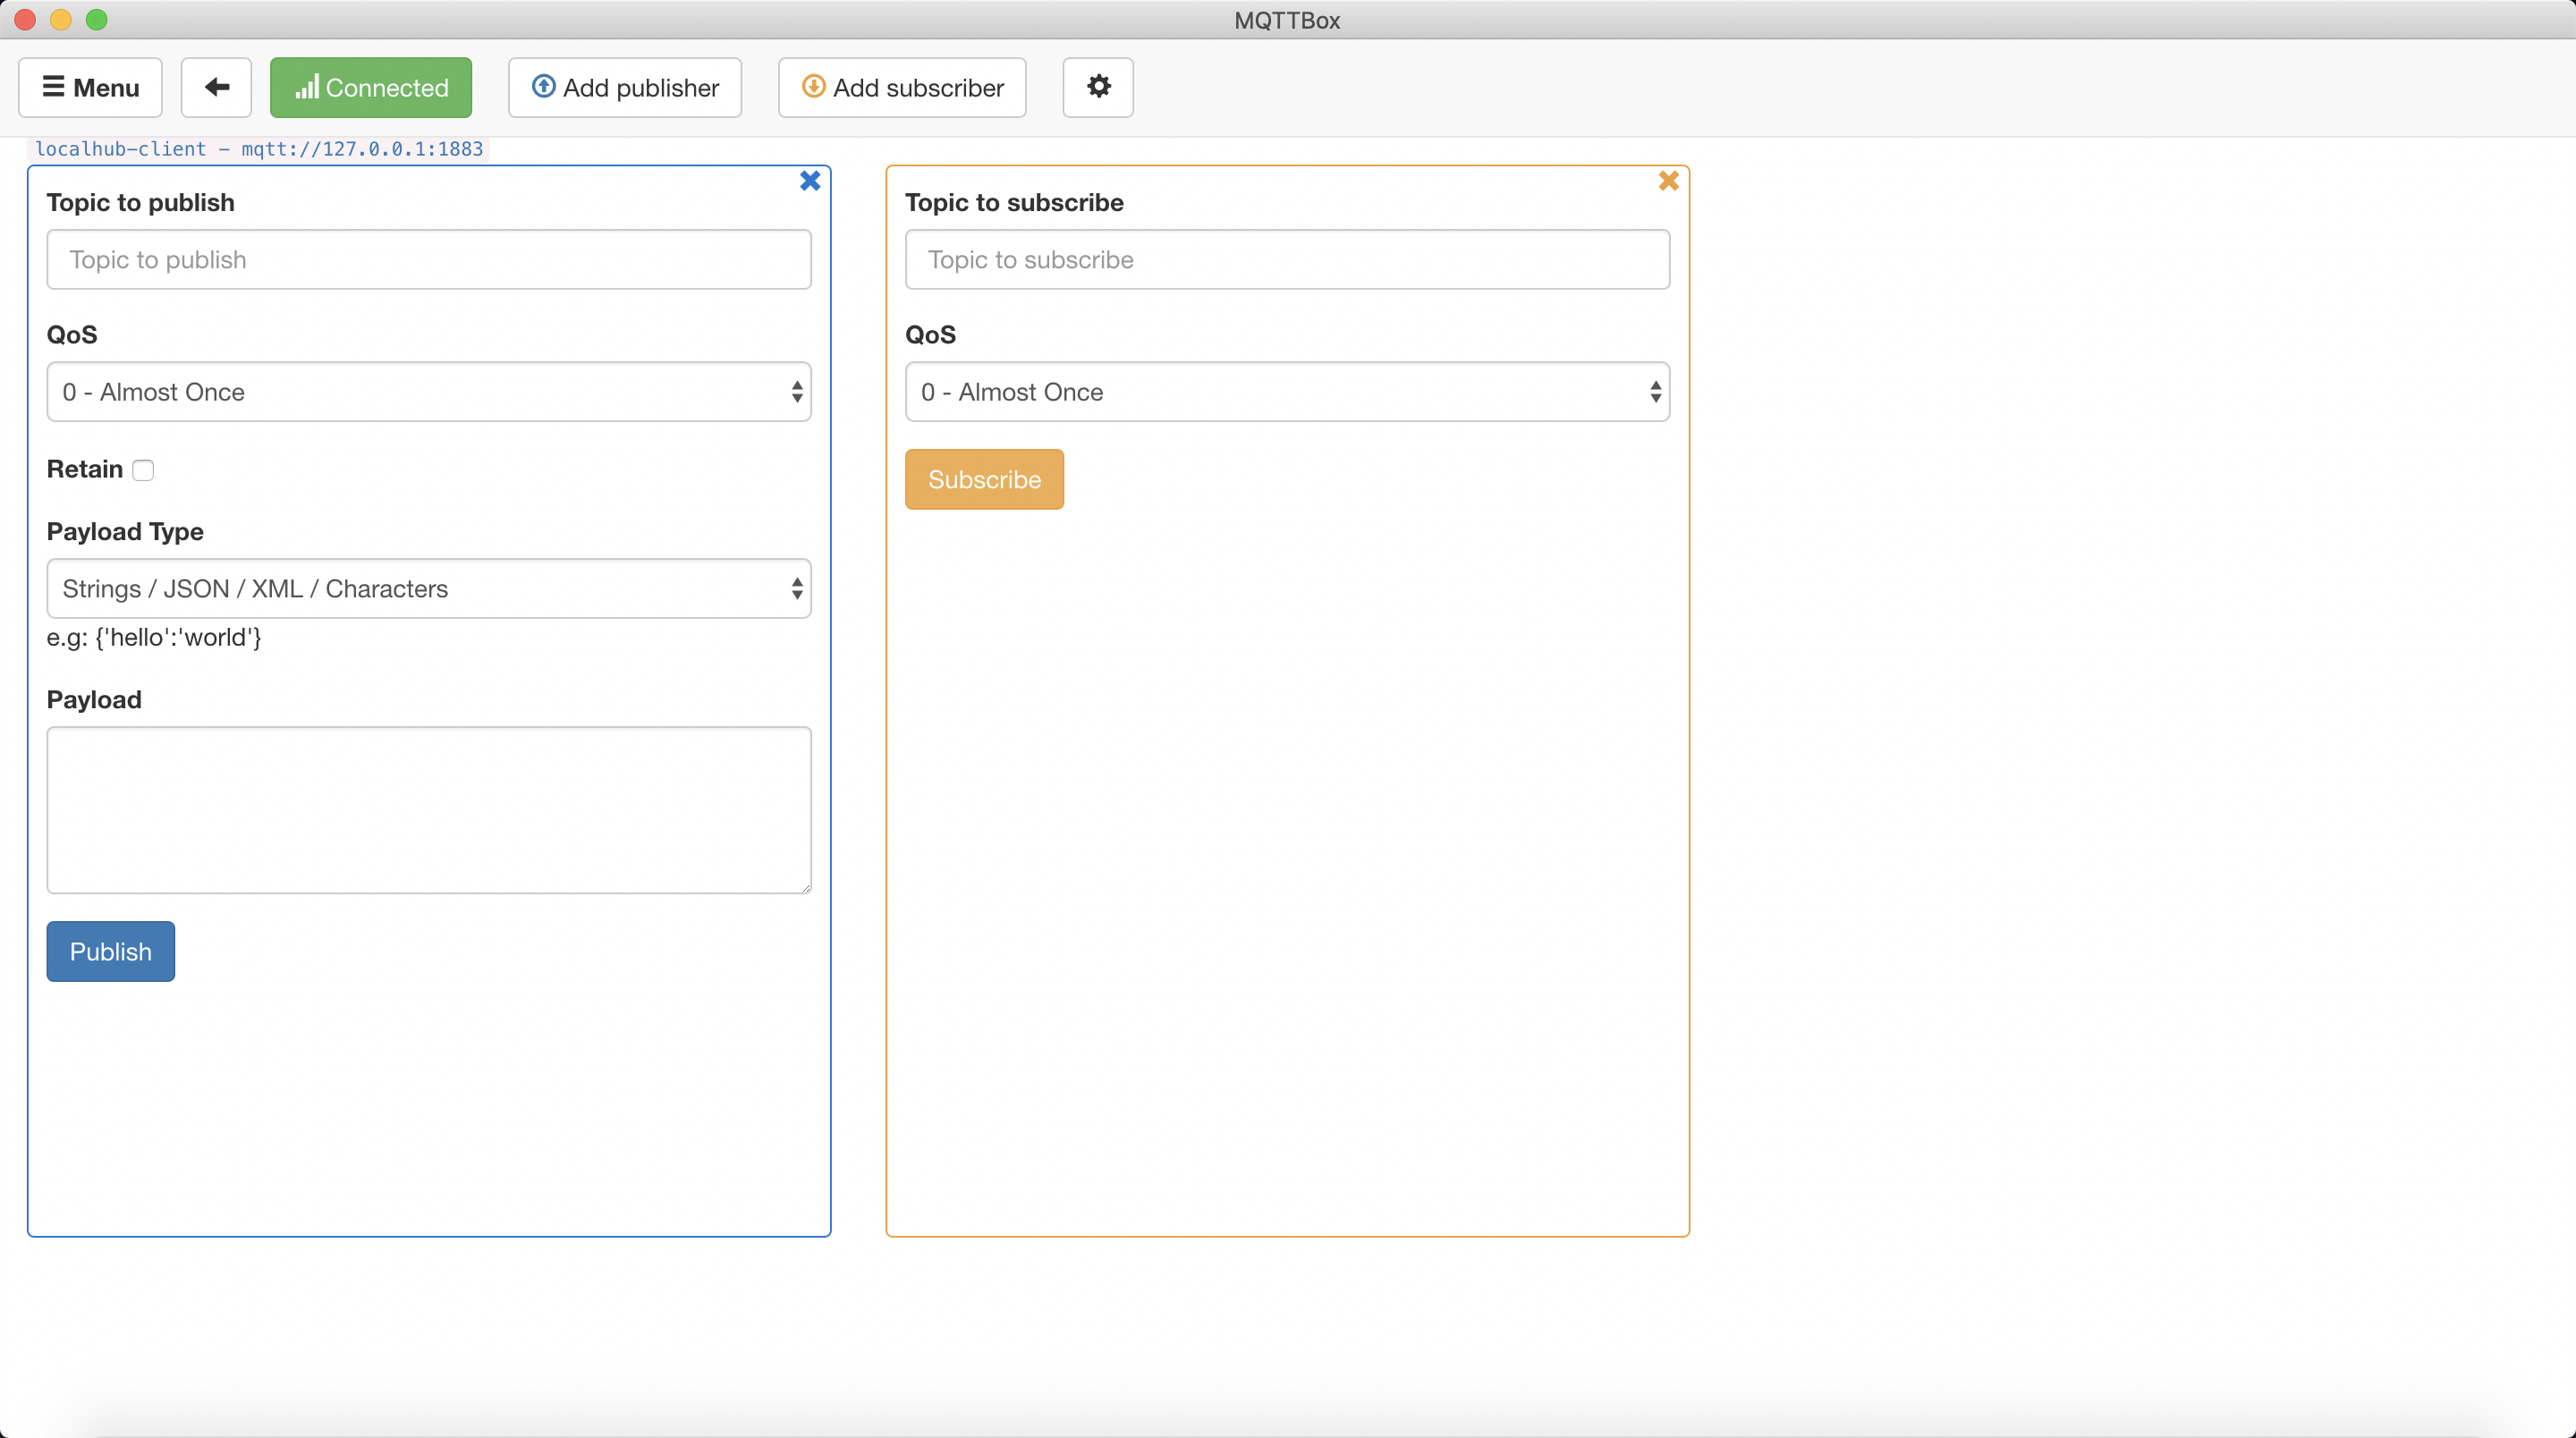Click the orange Subscribe button
2576x1438 pixels.
pos(984,480)
